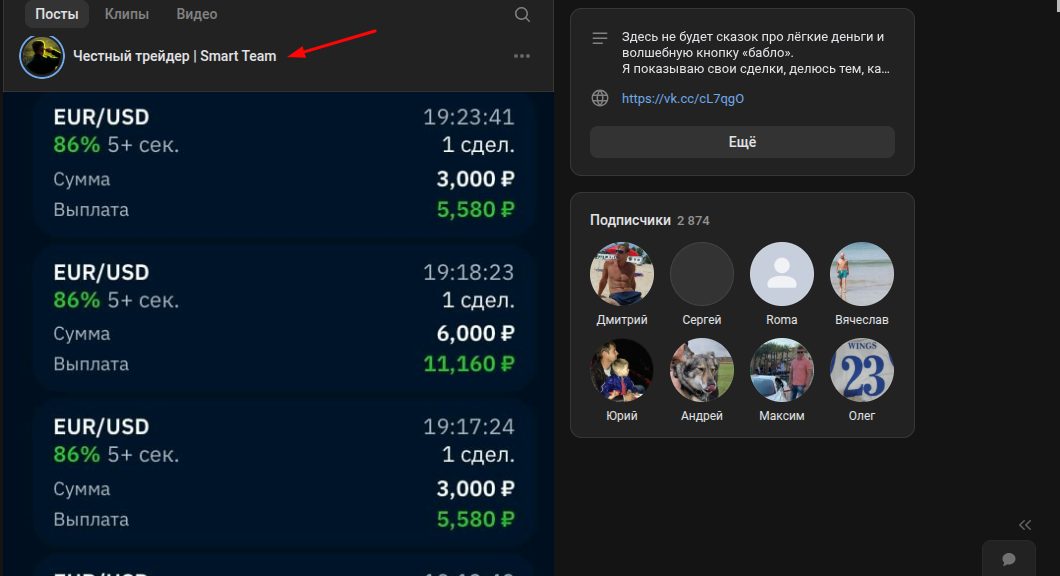Open subscriber Сергей's avatar
This screenshot has height=576, width=1060.
pos(702,274)
